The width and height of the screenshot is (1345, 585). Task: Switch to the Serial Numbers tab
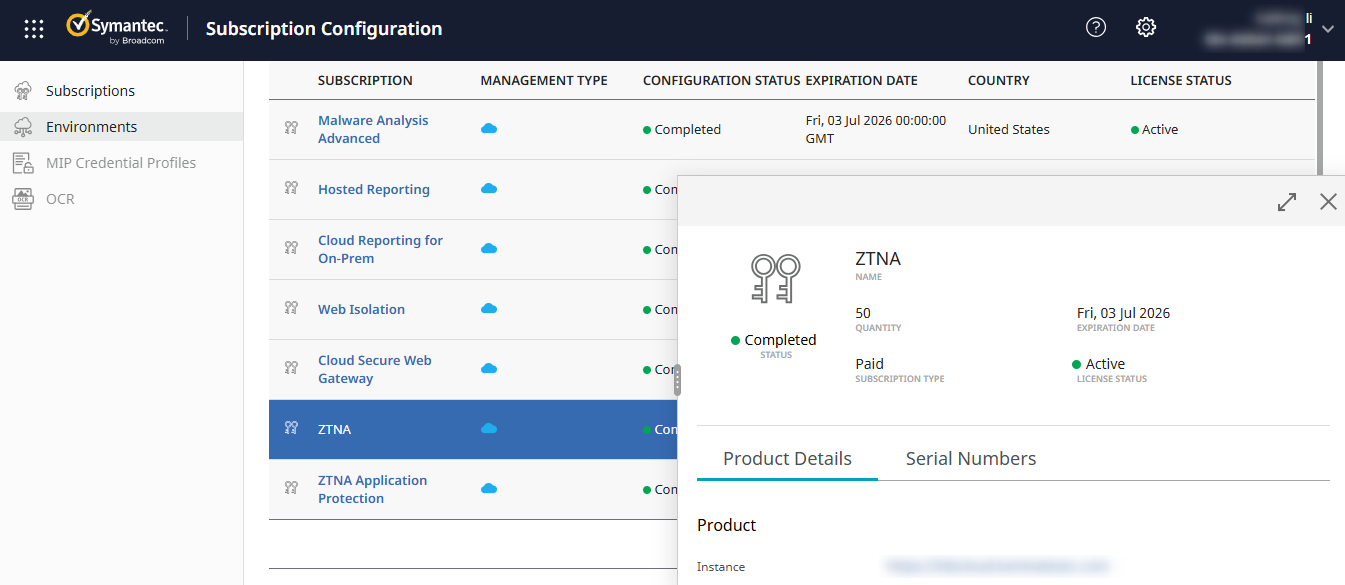tap(971, 459)
